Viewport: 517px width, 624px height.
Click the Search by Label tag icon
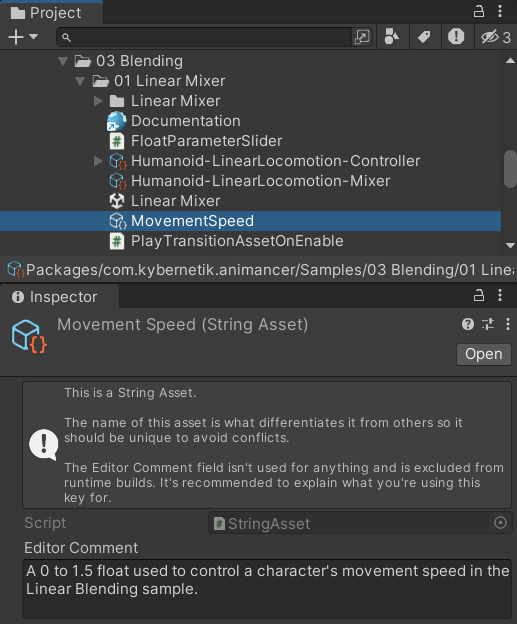coord(424,37)
